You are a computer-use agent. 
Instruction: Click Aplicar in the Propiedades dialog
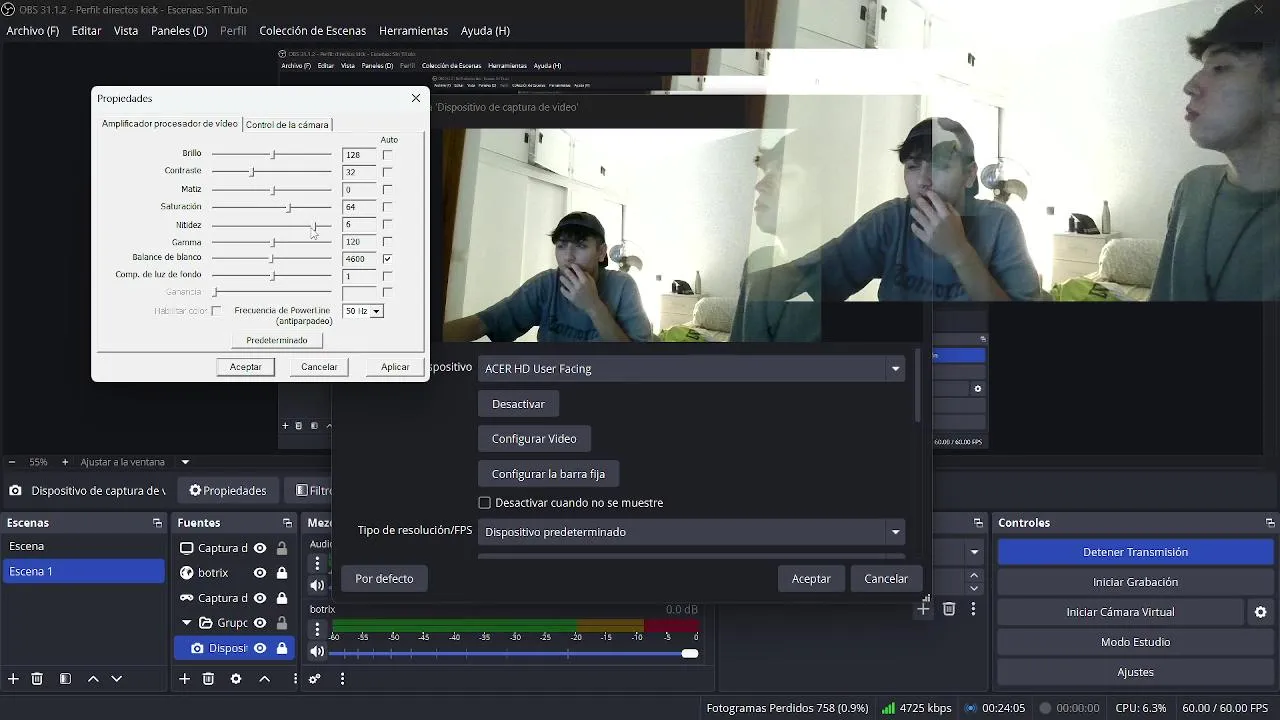tap(395, 367)
